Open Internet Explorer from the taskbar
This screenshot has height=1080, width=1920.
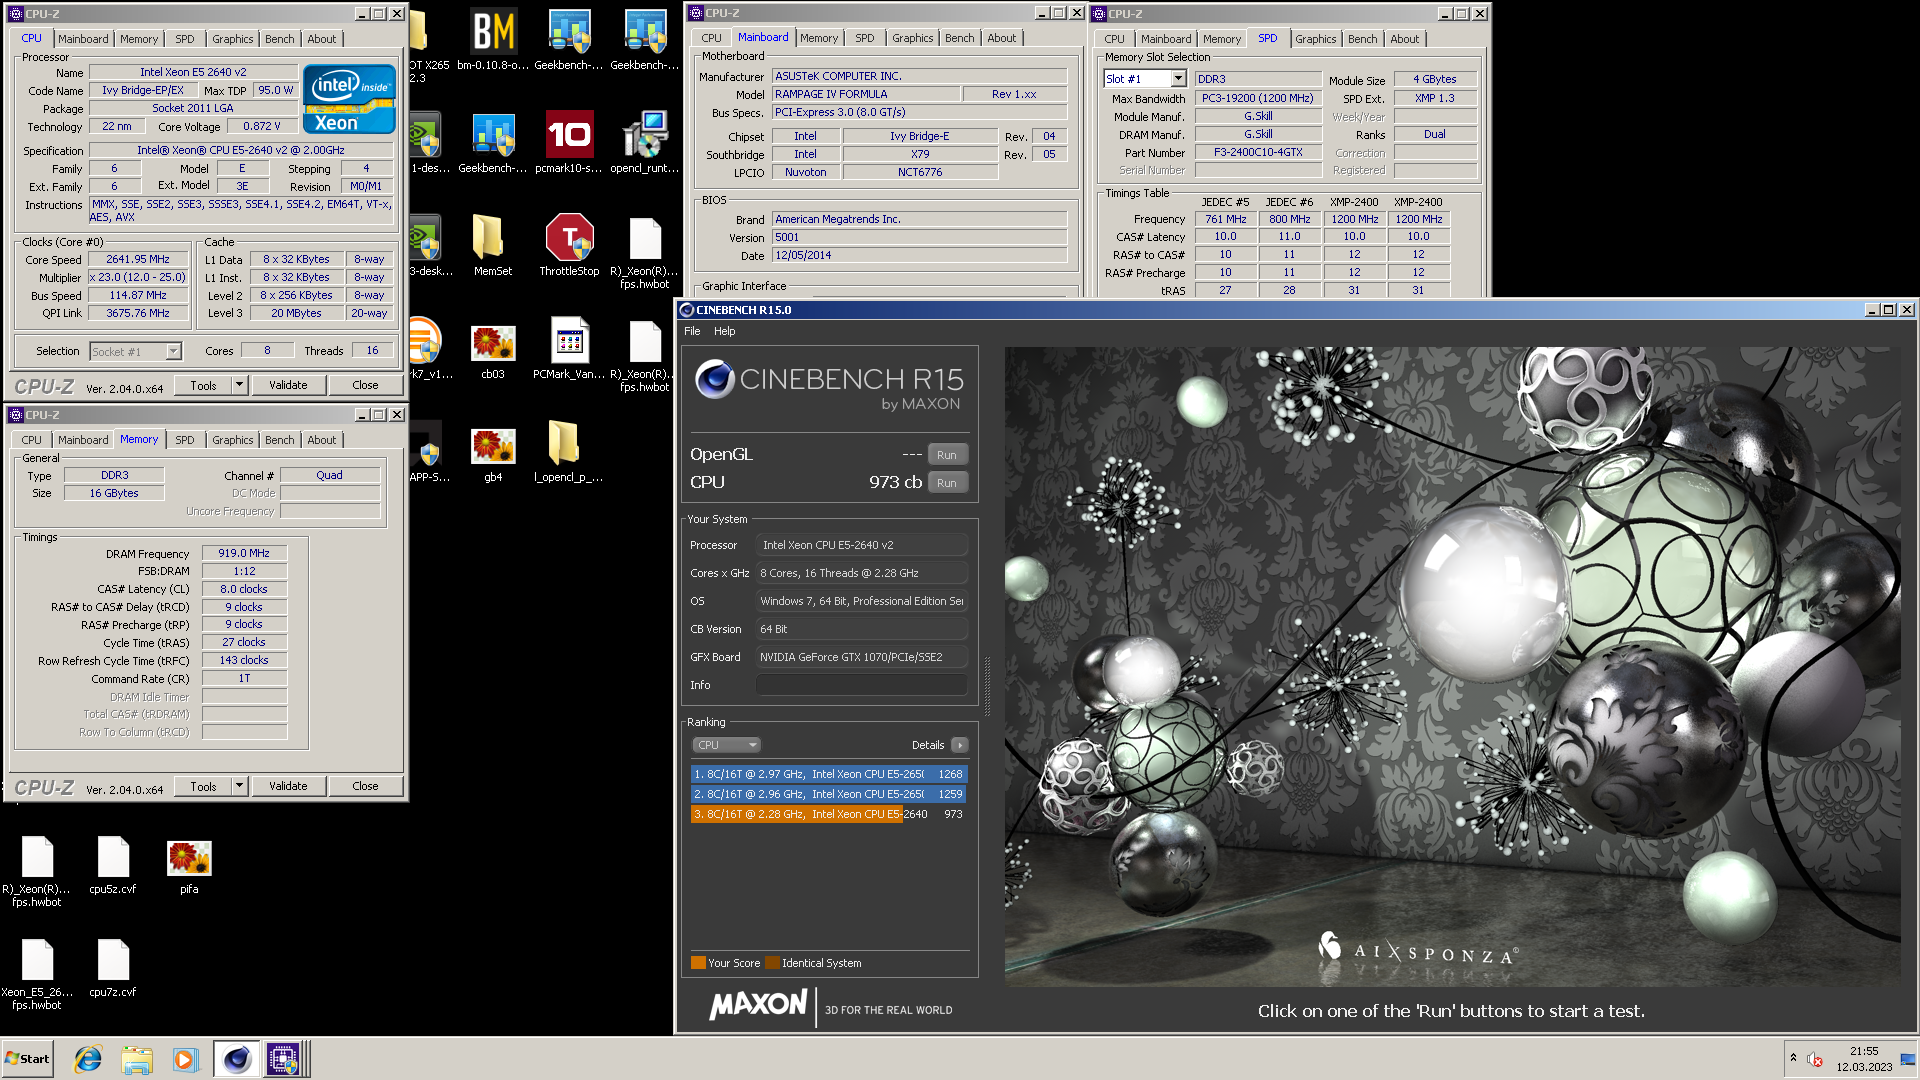(88, 1059)
